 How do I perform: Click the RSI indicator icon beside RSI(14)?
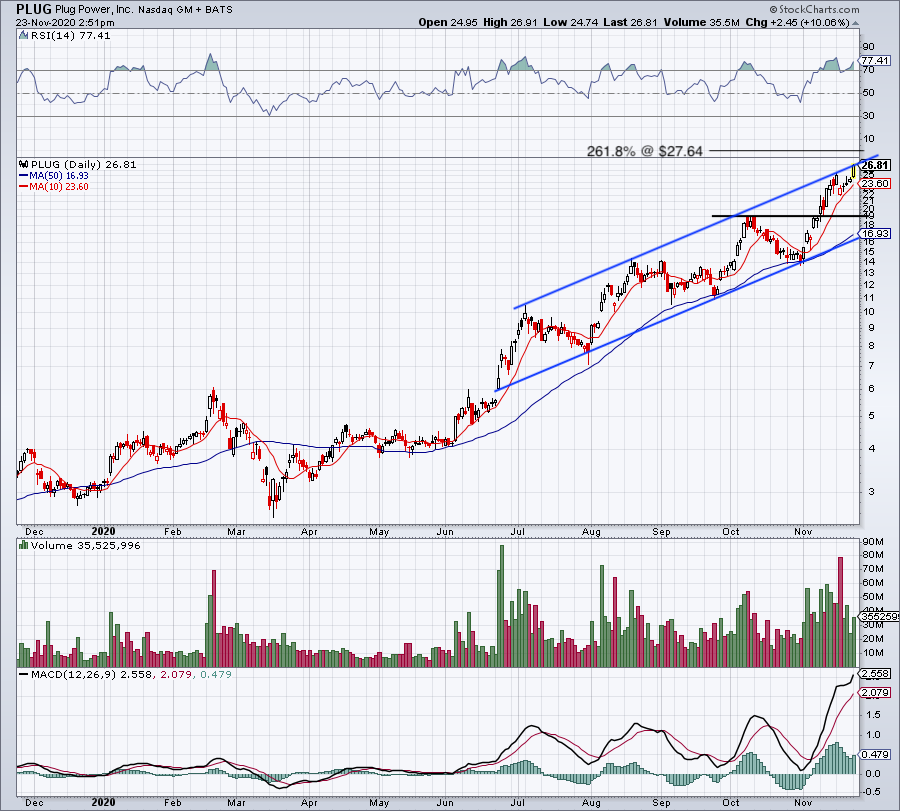pos(23,36)
